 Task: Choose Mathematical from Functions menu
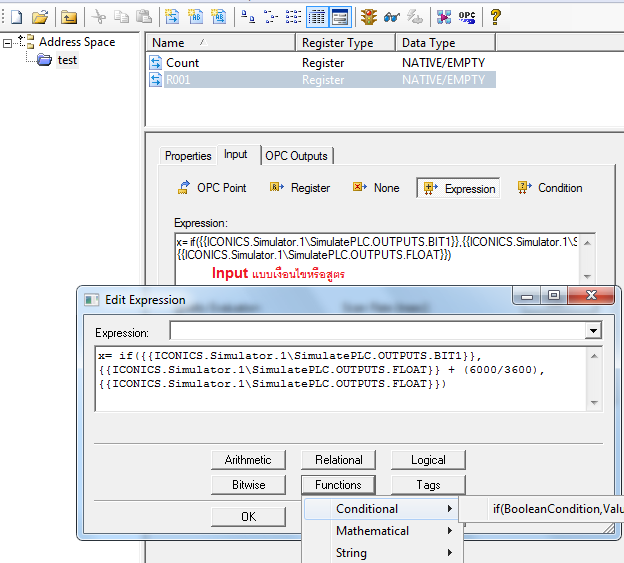pos(381,530)
